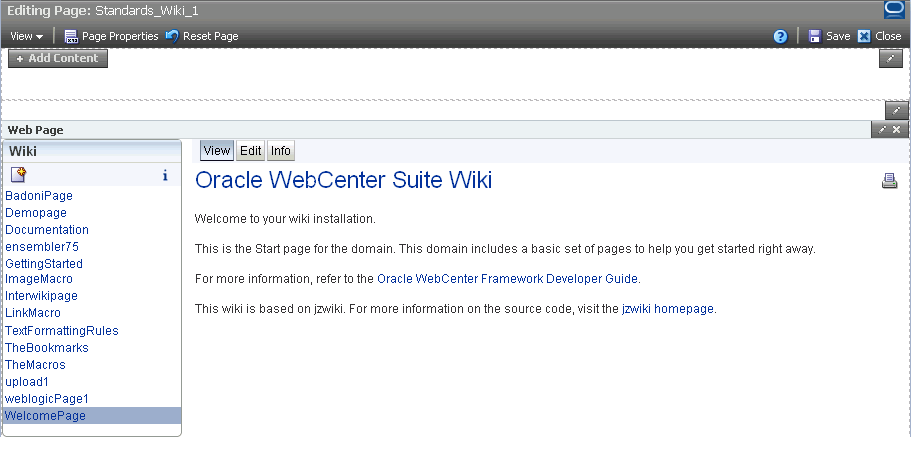
Task: Open TheMacros wiki page
Action: (x=35, y=365)
